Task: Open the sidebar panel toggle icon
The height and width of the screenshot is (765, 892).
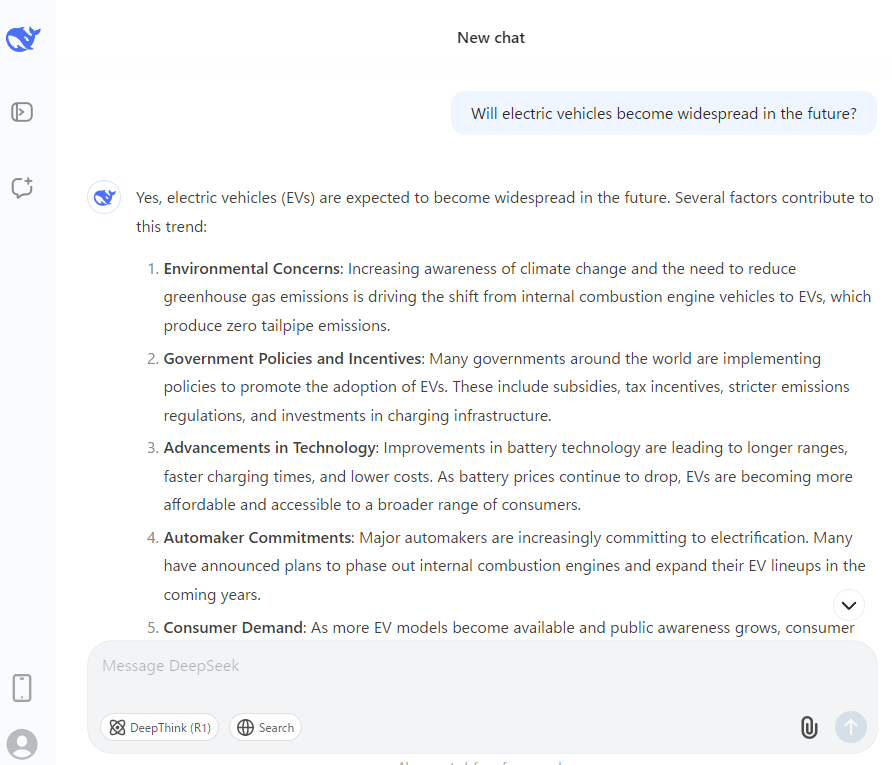Action: point(22,112)
